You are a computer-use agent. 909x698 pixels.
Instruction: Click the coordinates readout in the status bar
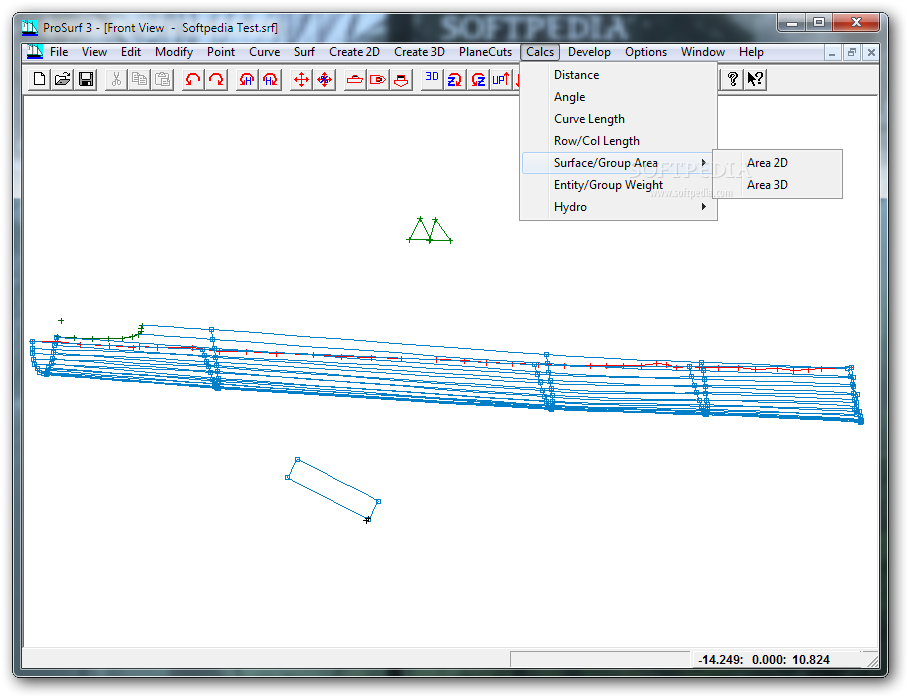coord(764,660)
